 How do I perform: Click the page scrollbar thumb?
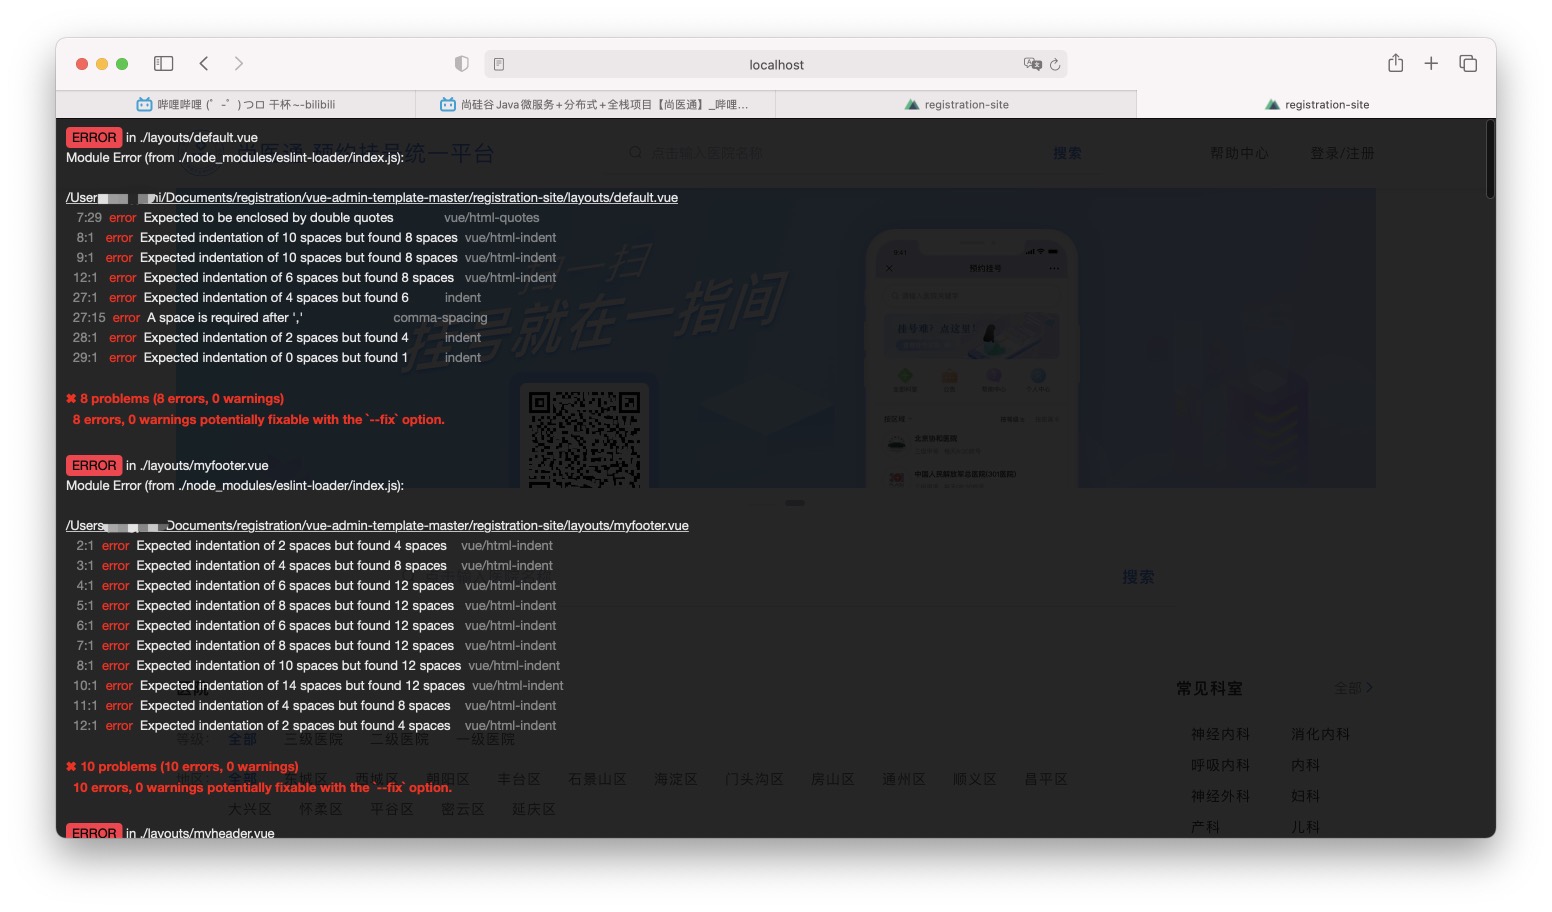[x=1490, y=158]
